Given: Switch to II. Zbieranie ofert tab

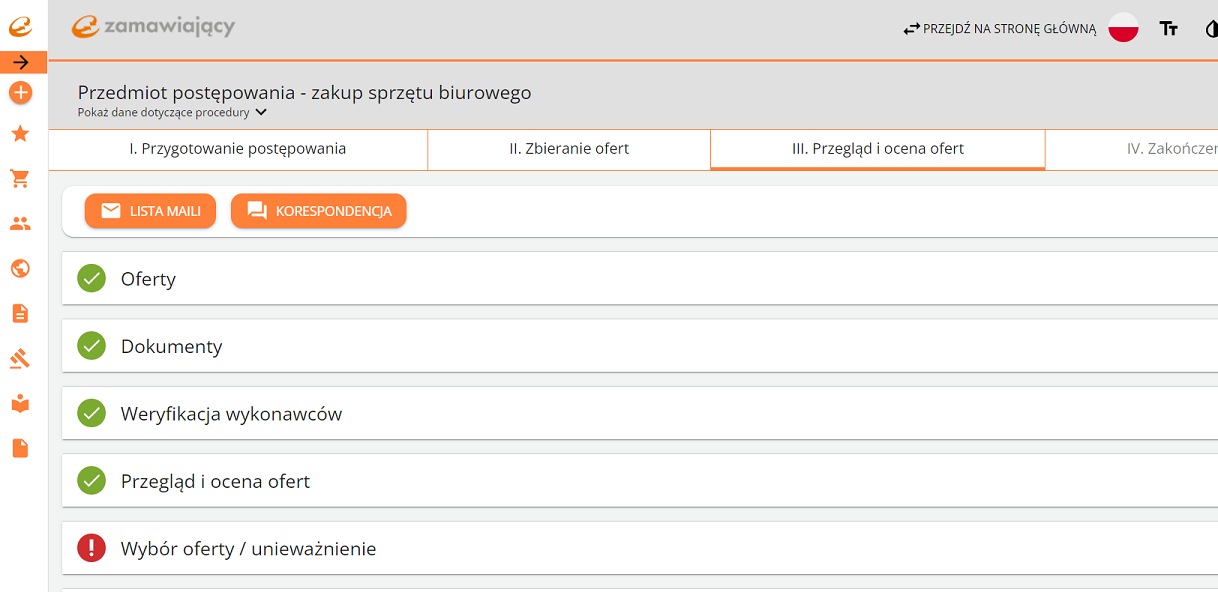Looking at the screenshot, I should pyautogui.click(x=569, y=149).
